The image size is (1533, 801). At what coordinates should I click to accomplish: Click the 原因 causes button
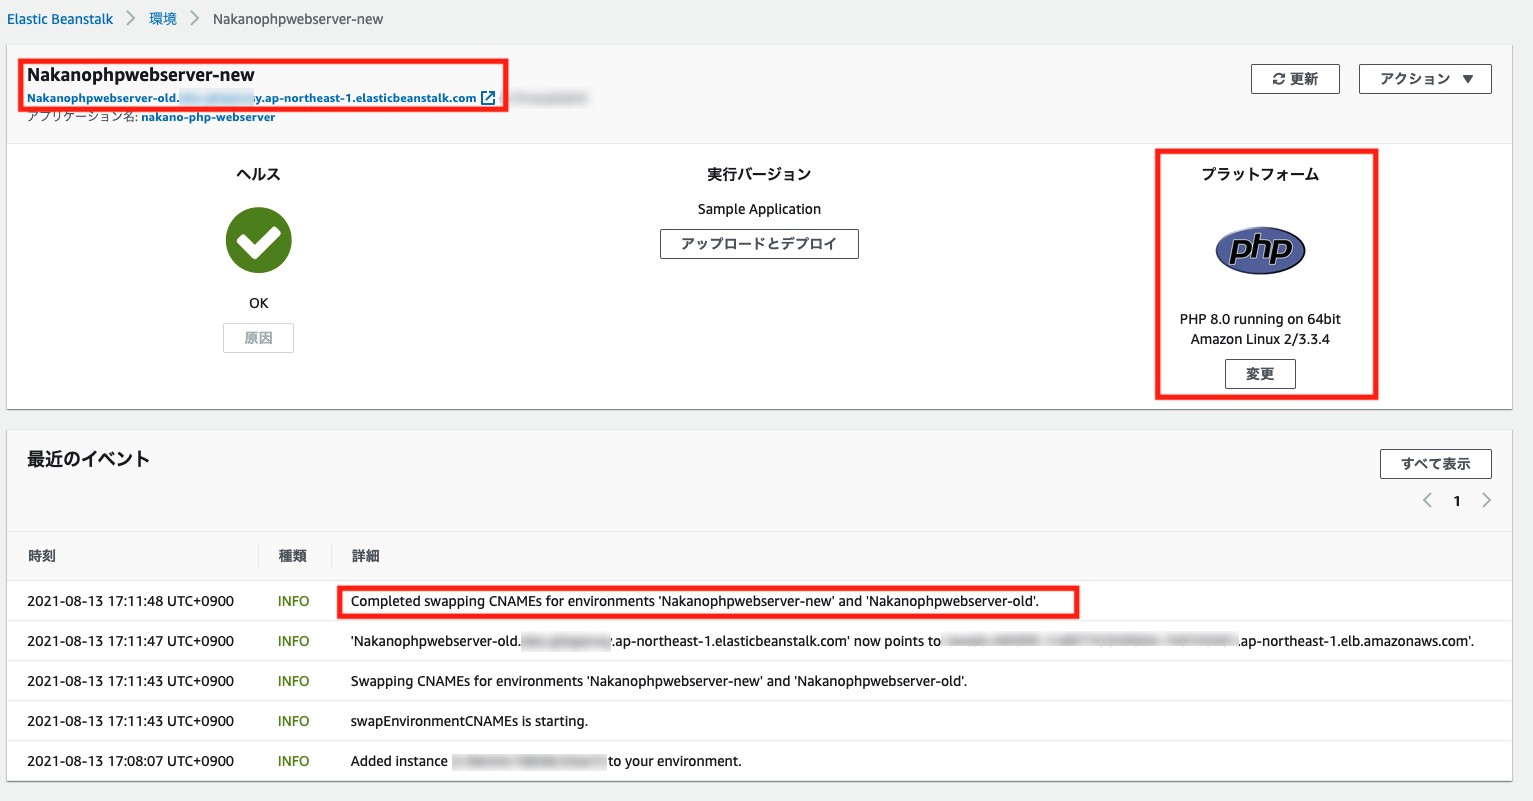(x=258, y=338)
